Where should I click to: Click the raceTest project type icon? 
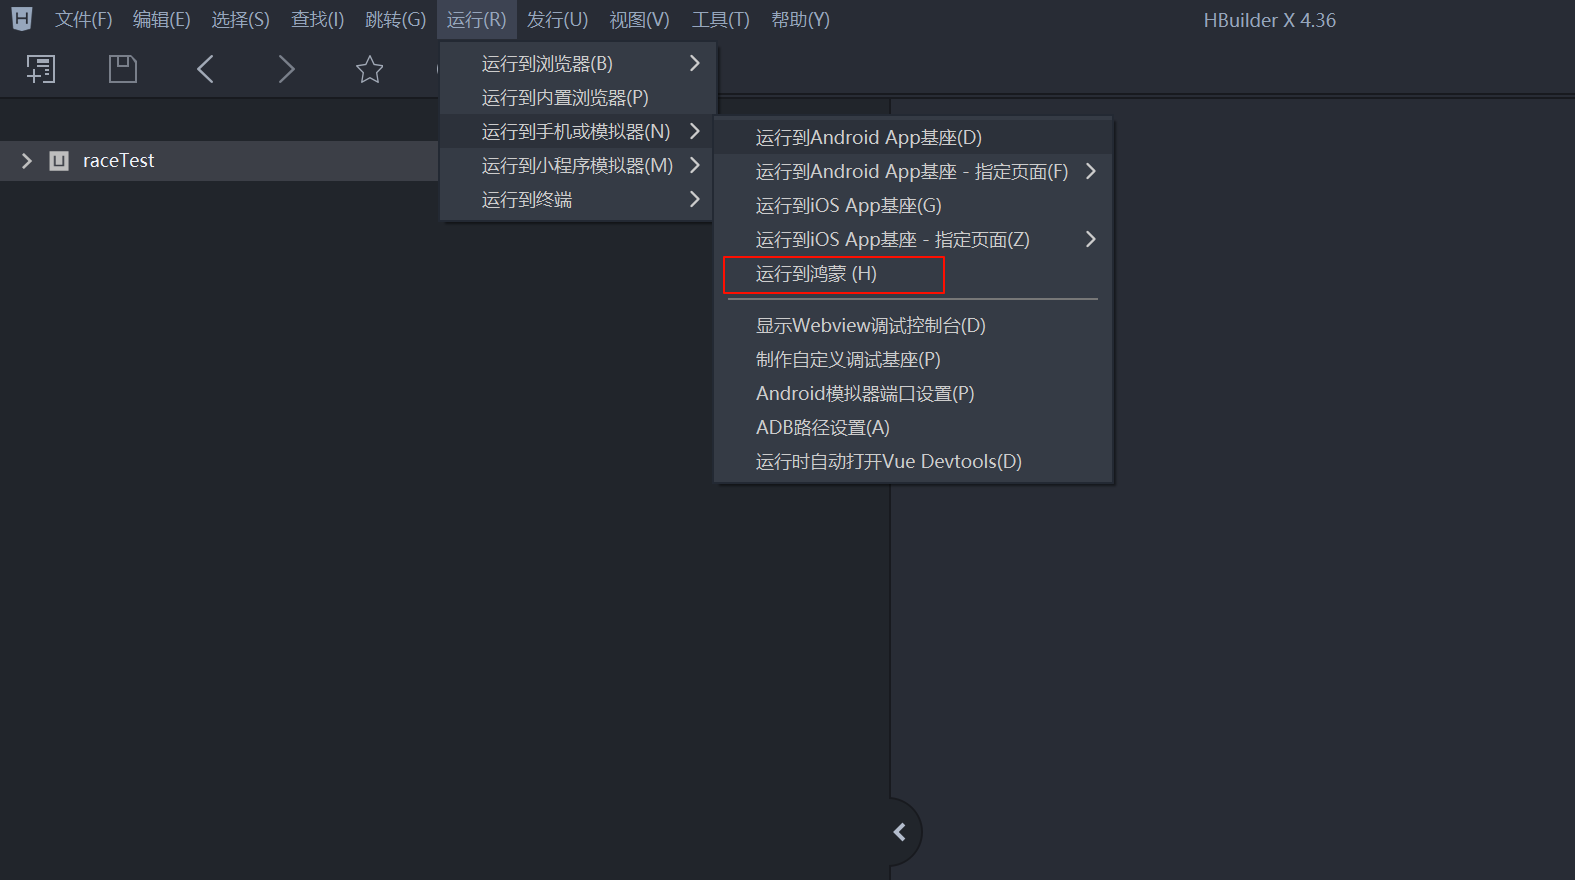(59, 161)
